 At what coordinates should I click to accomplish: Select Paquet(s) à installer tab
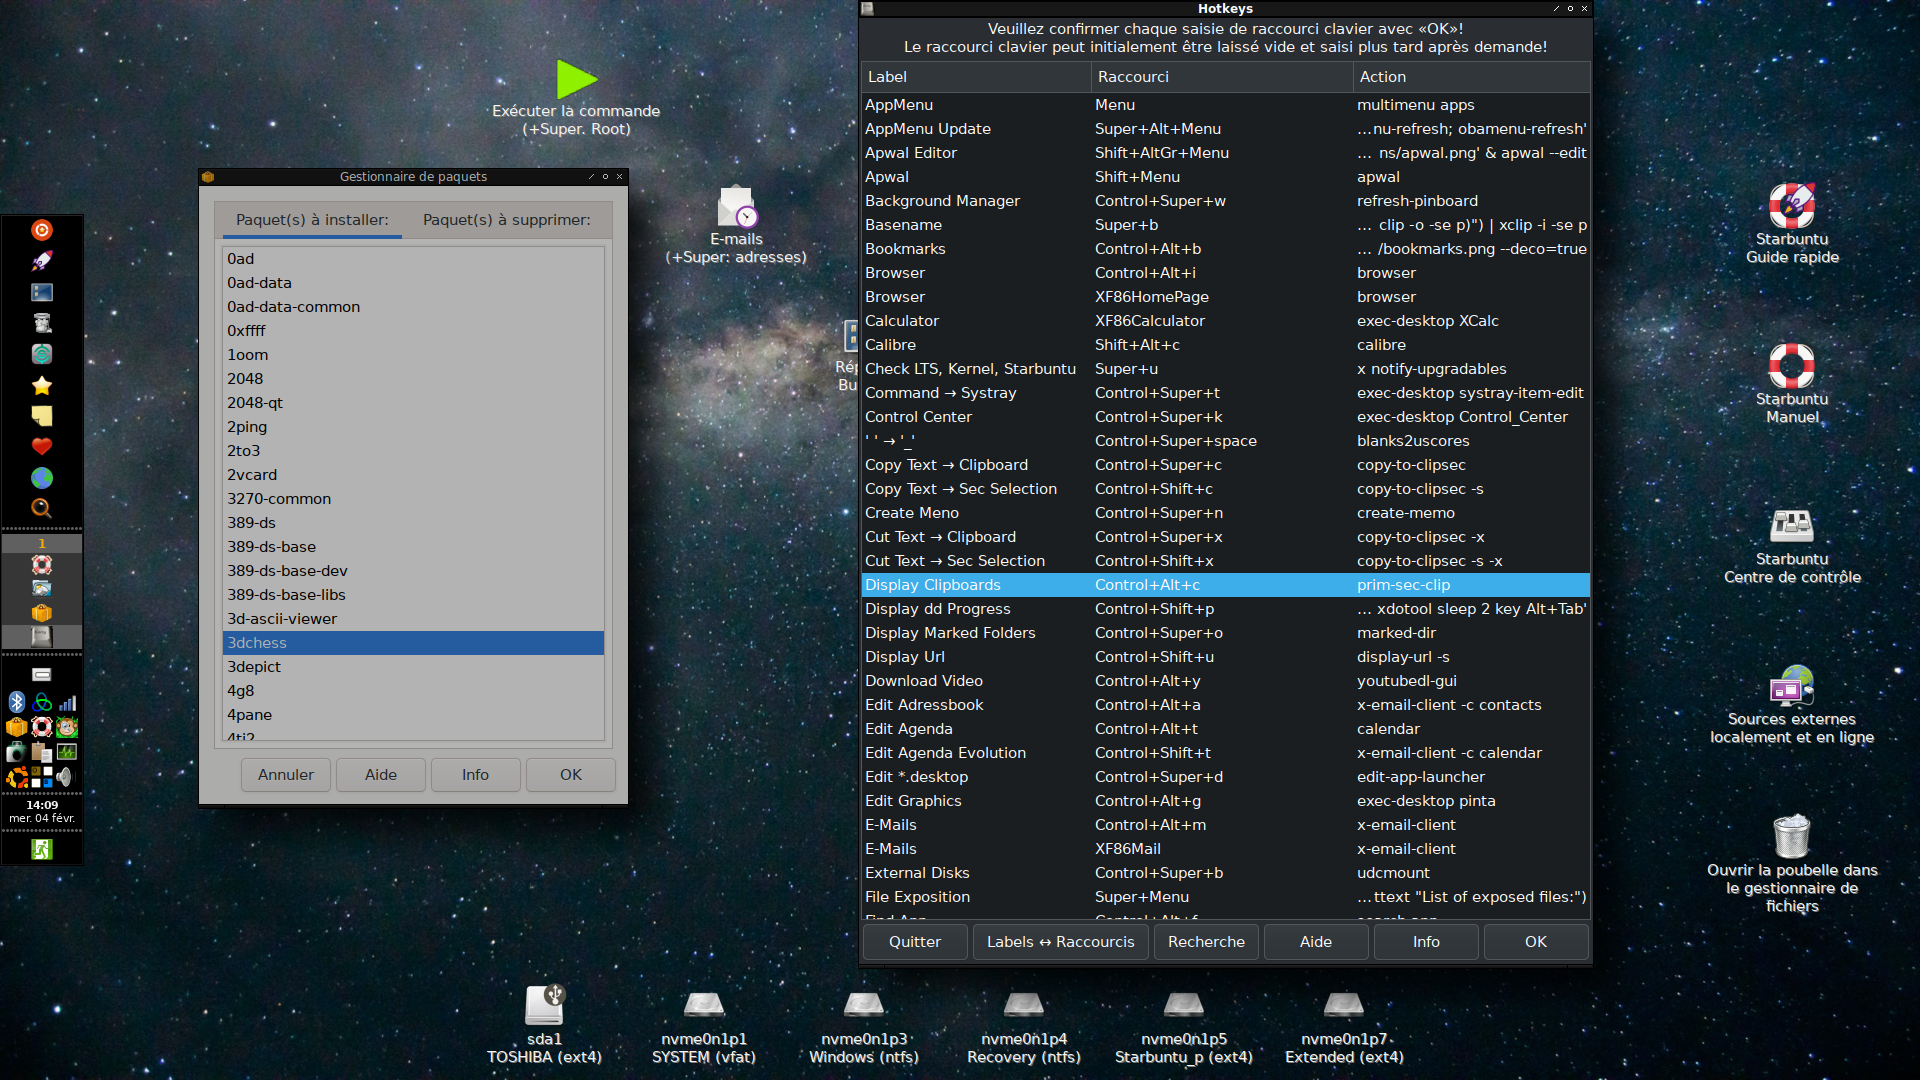point(312,220)
